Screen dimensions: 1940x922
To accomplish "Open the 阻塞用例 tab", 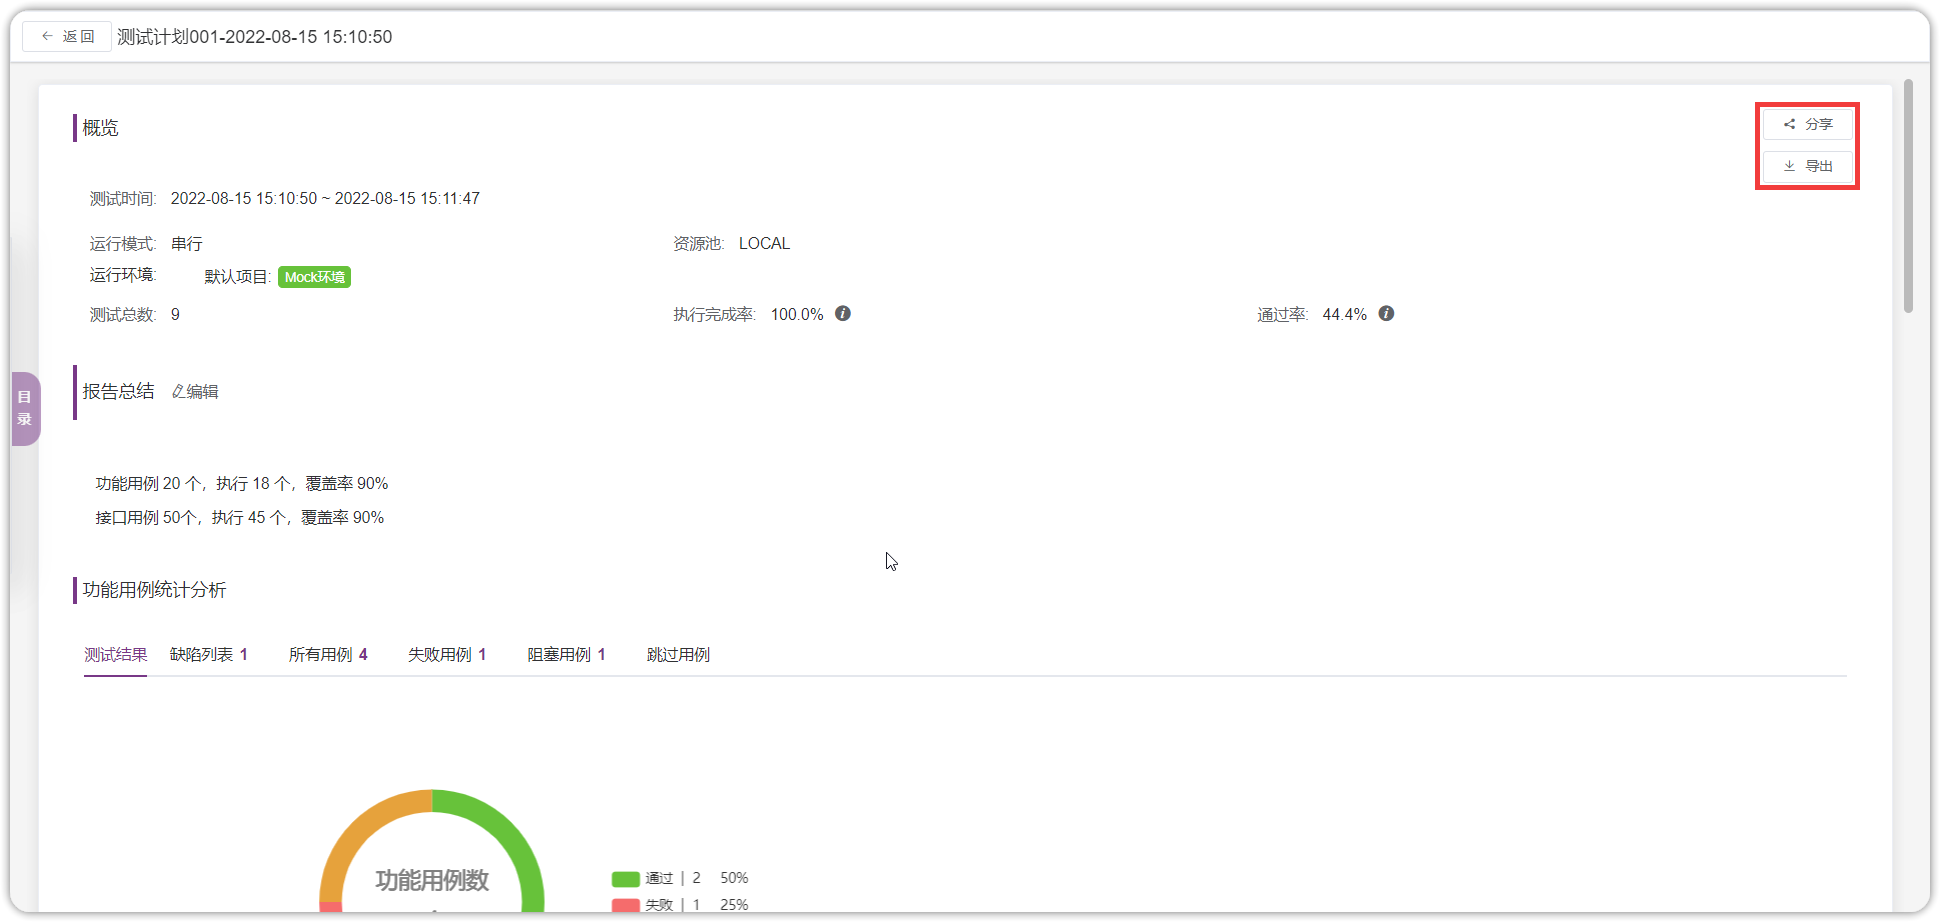I will point(566,654).
